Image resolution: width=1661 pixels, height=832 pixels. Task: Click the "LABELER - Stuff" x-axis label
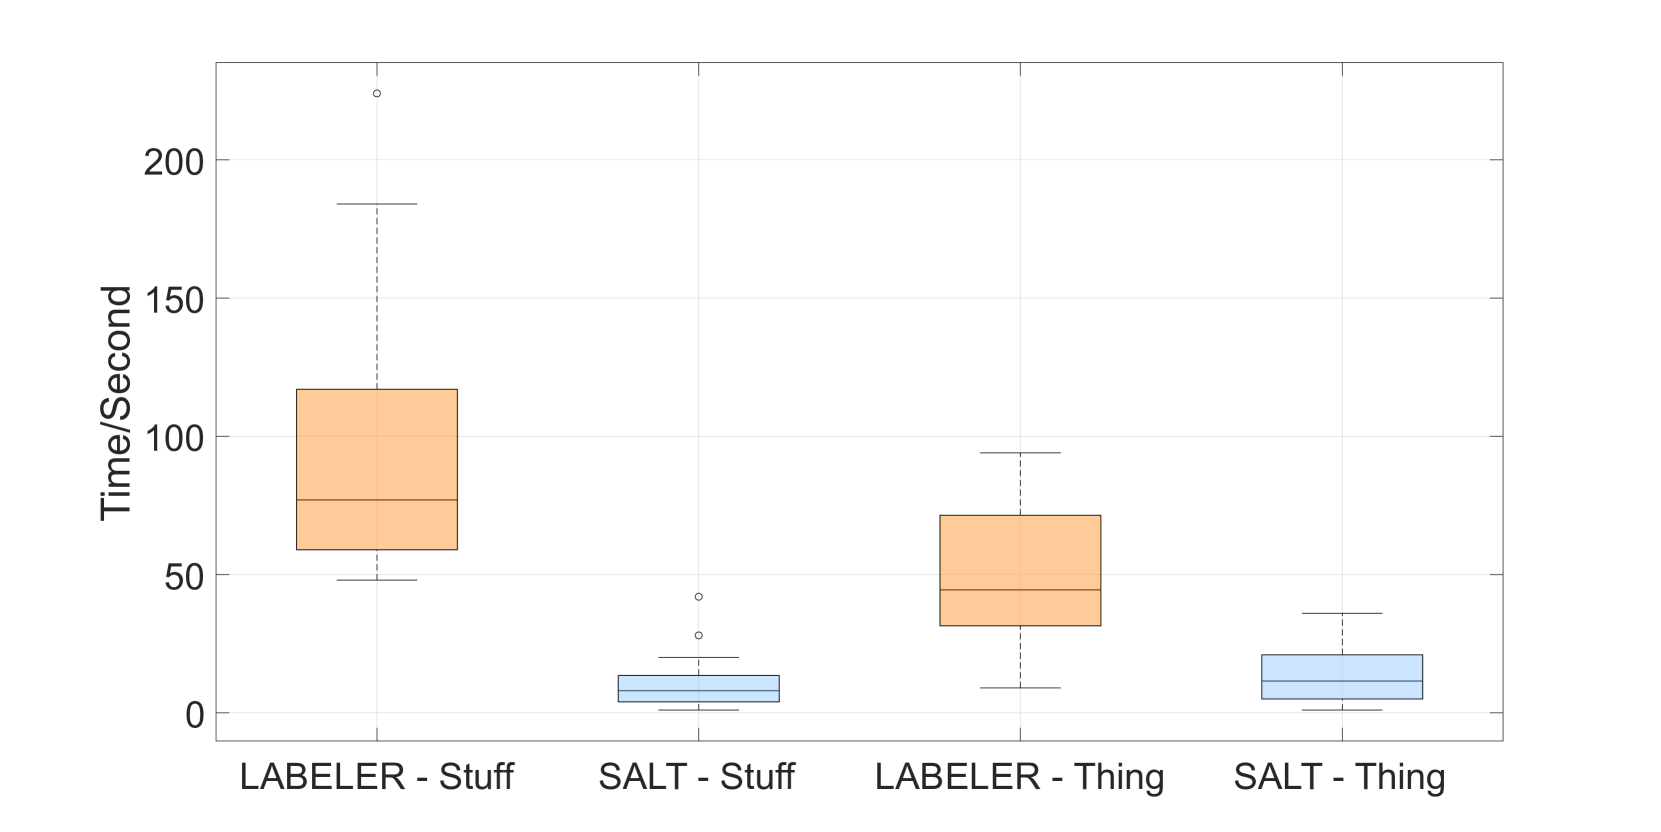[377, 777]
